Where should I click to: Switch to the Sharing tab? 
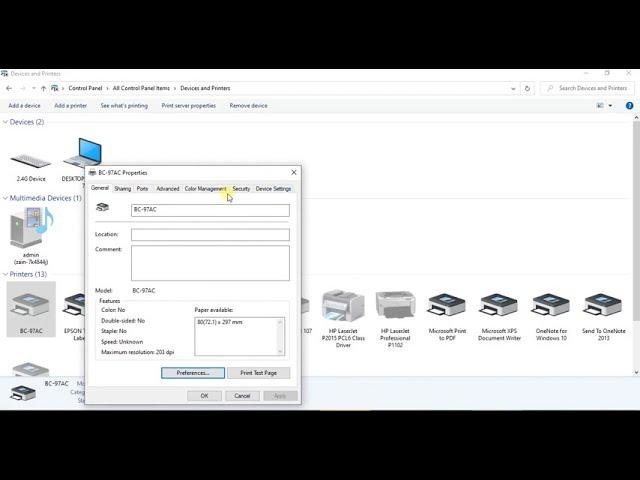122,189
